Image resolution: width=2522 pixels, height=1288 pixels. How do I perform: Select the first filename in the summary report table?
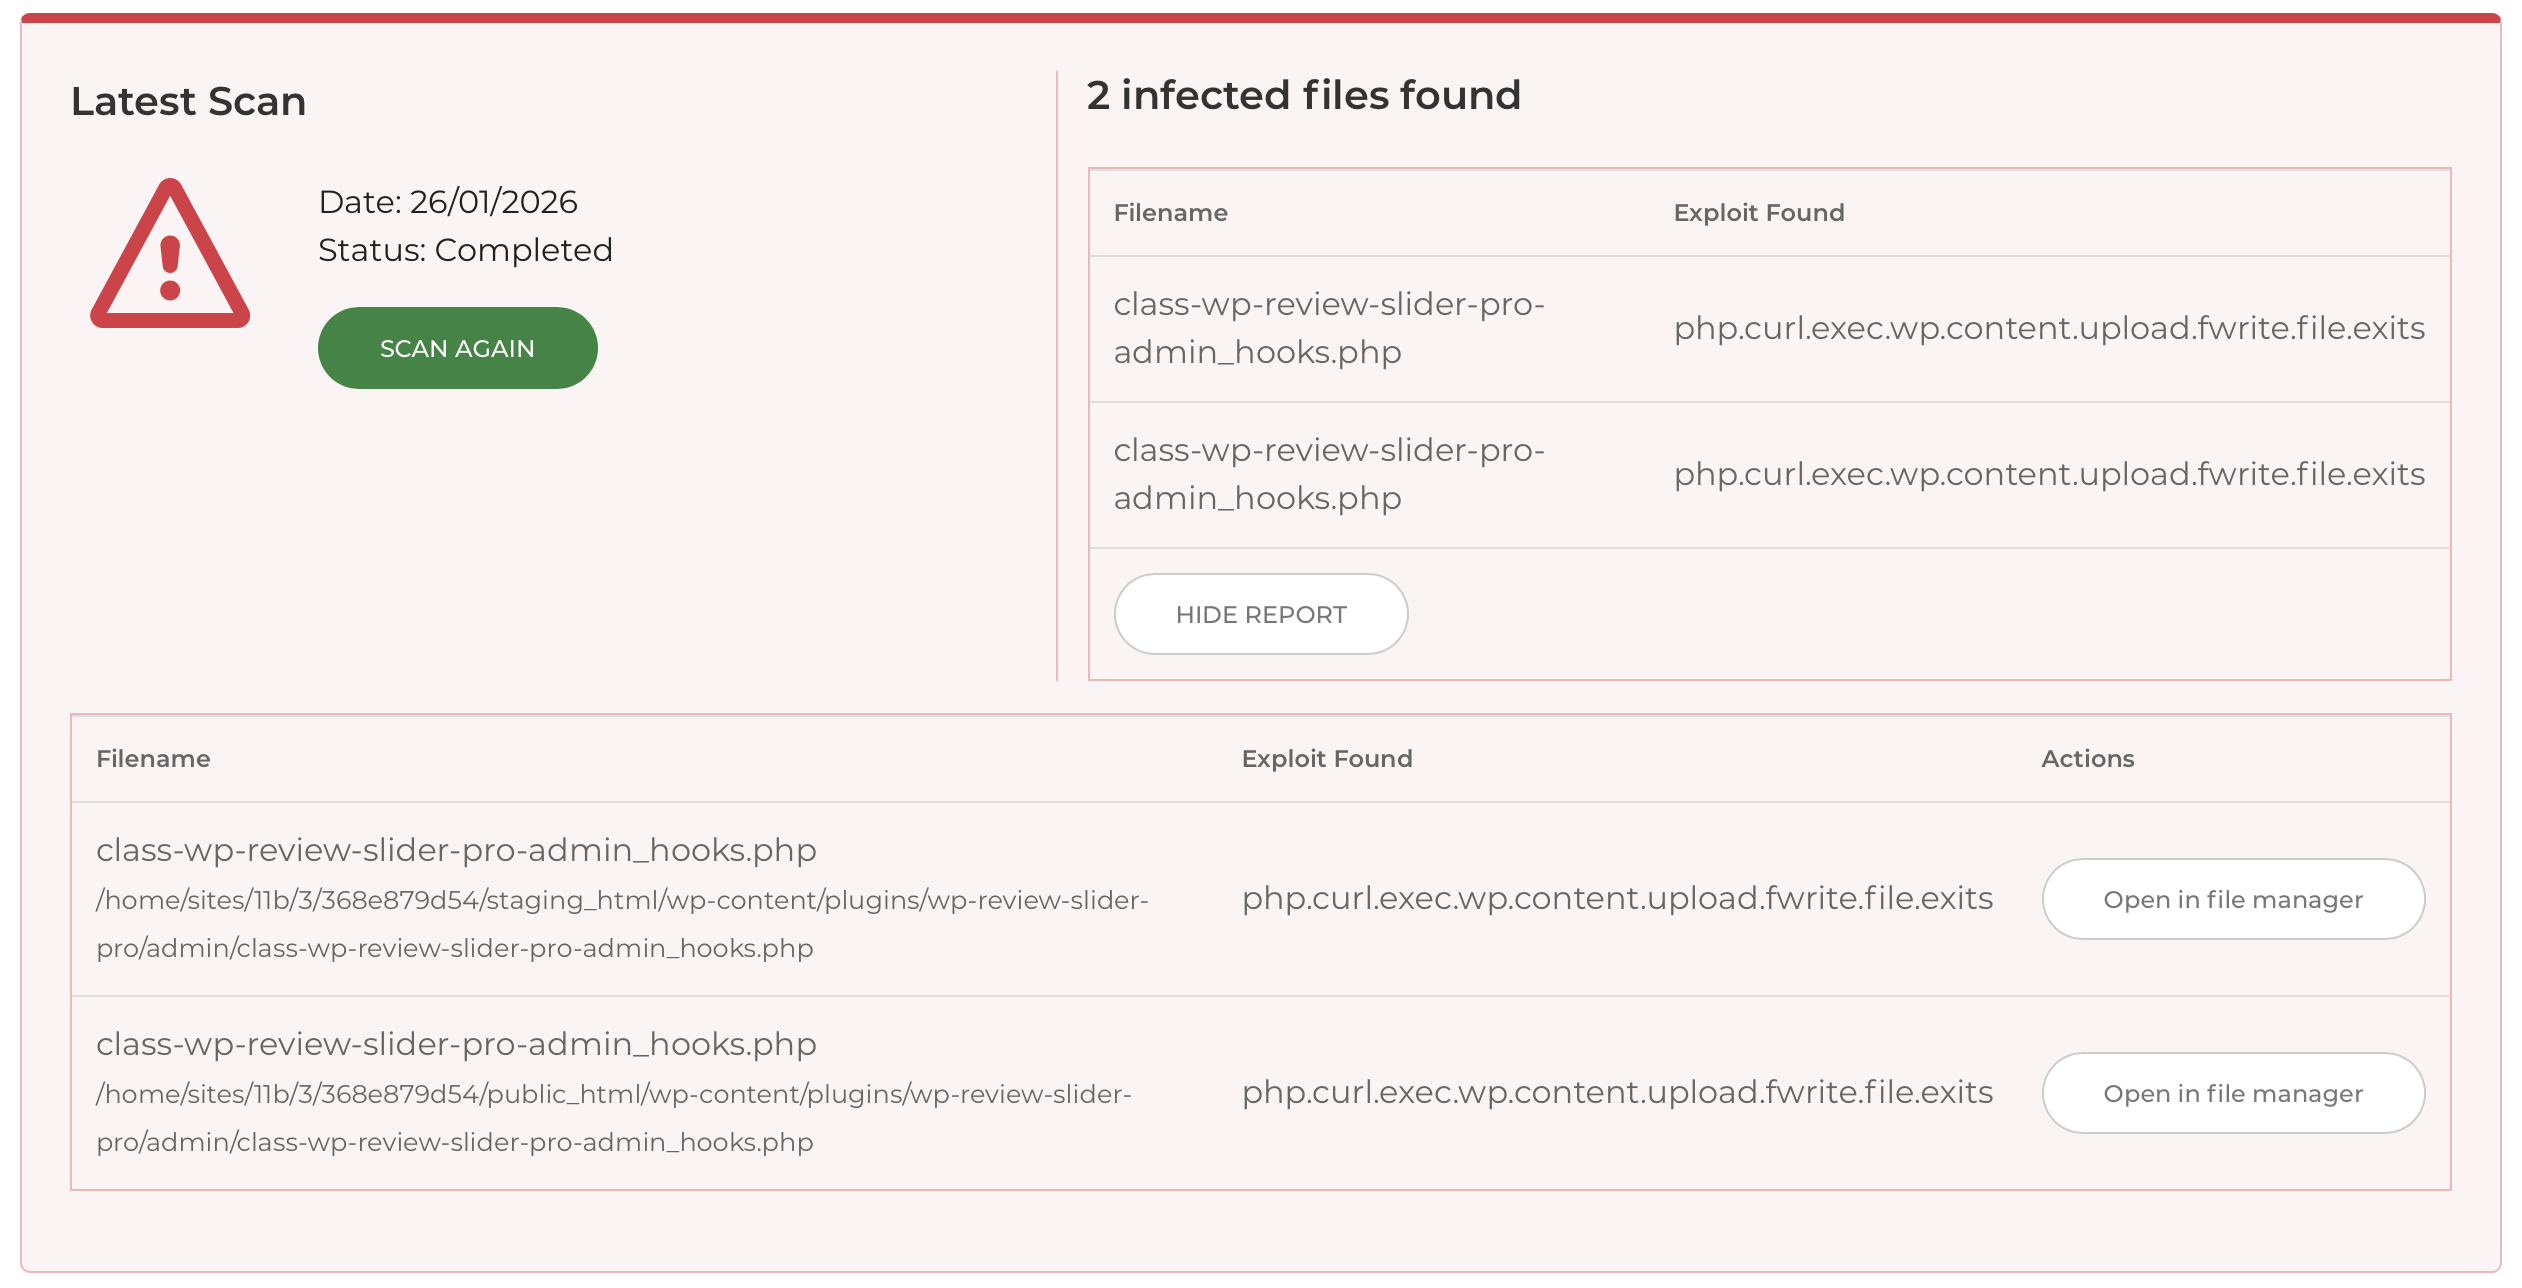pyautogui.click(x=1328, y=328)
